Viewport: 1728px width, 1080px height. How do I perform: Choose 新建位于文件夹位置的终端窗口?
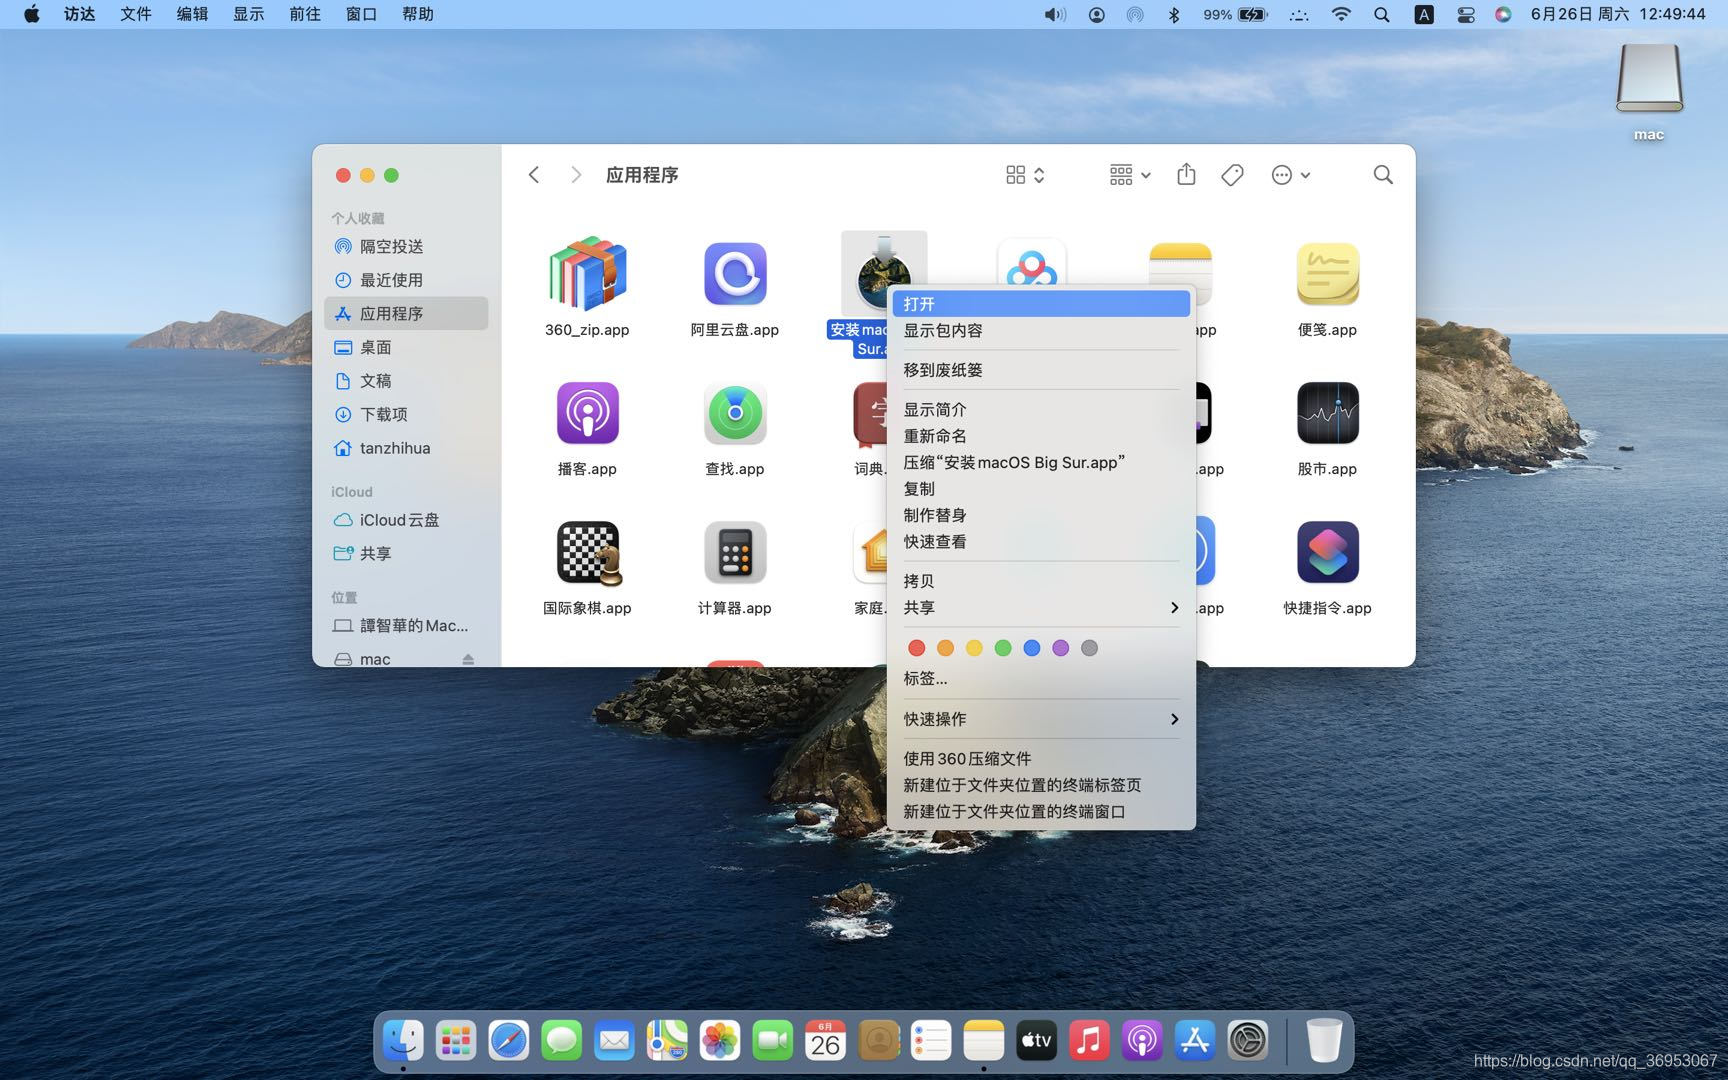pos(1041,812)
